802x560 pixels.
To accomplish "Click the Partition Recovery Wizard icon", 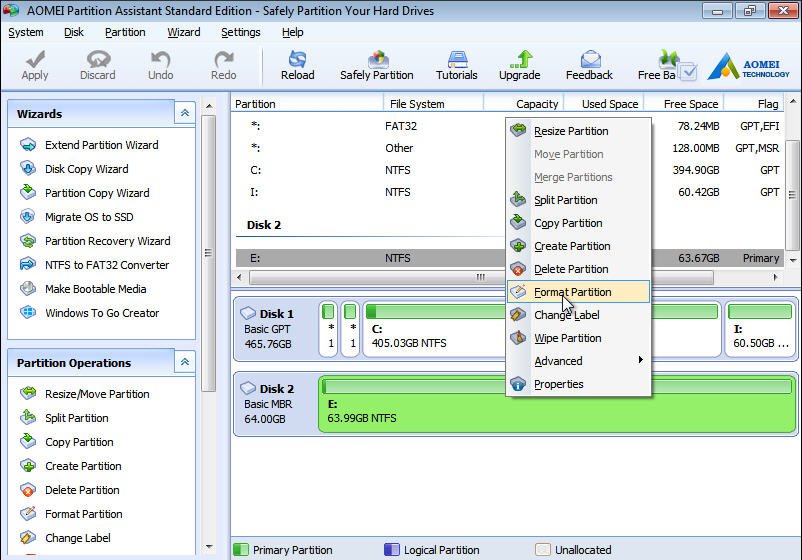I will point(28,241).
